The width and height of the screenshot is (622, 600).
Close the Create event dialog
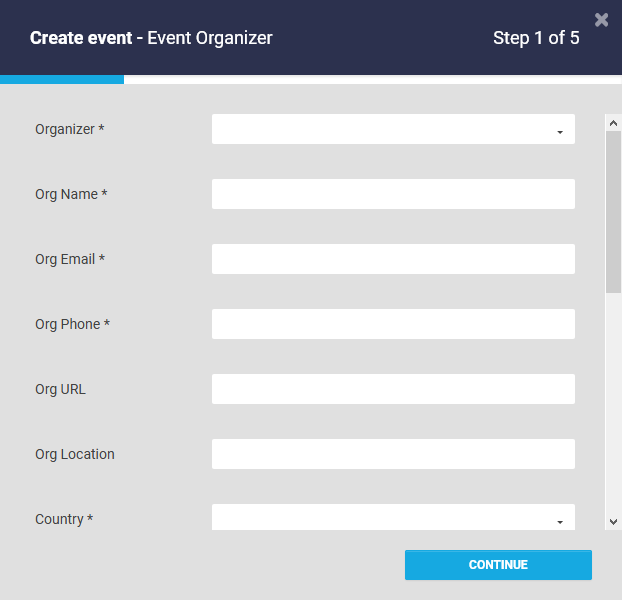click(601, 19)
